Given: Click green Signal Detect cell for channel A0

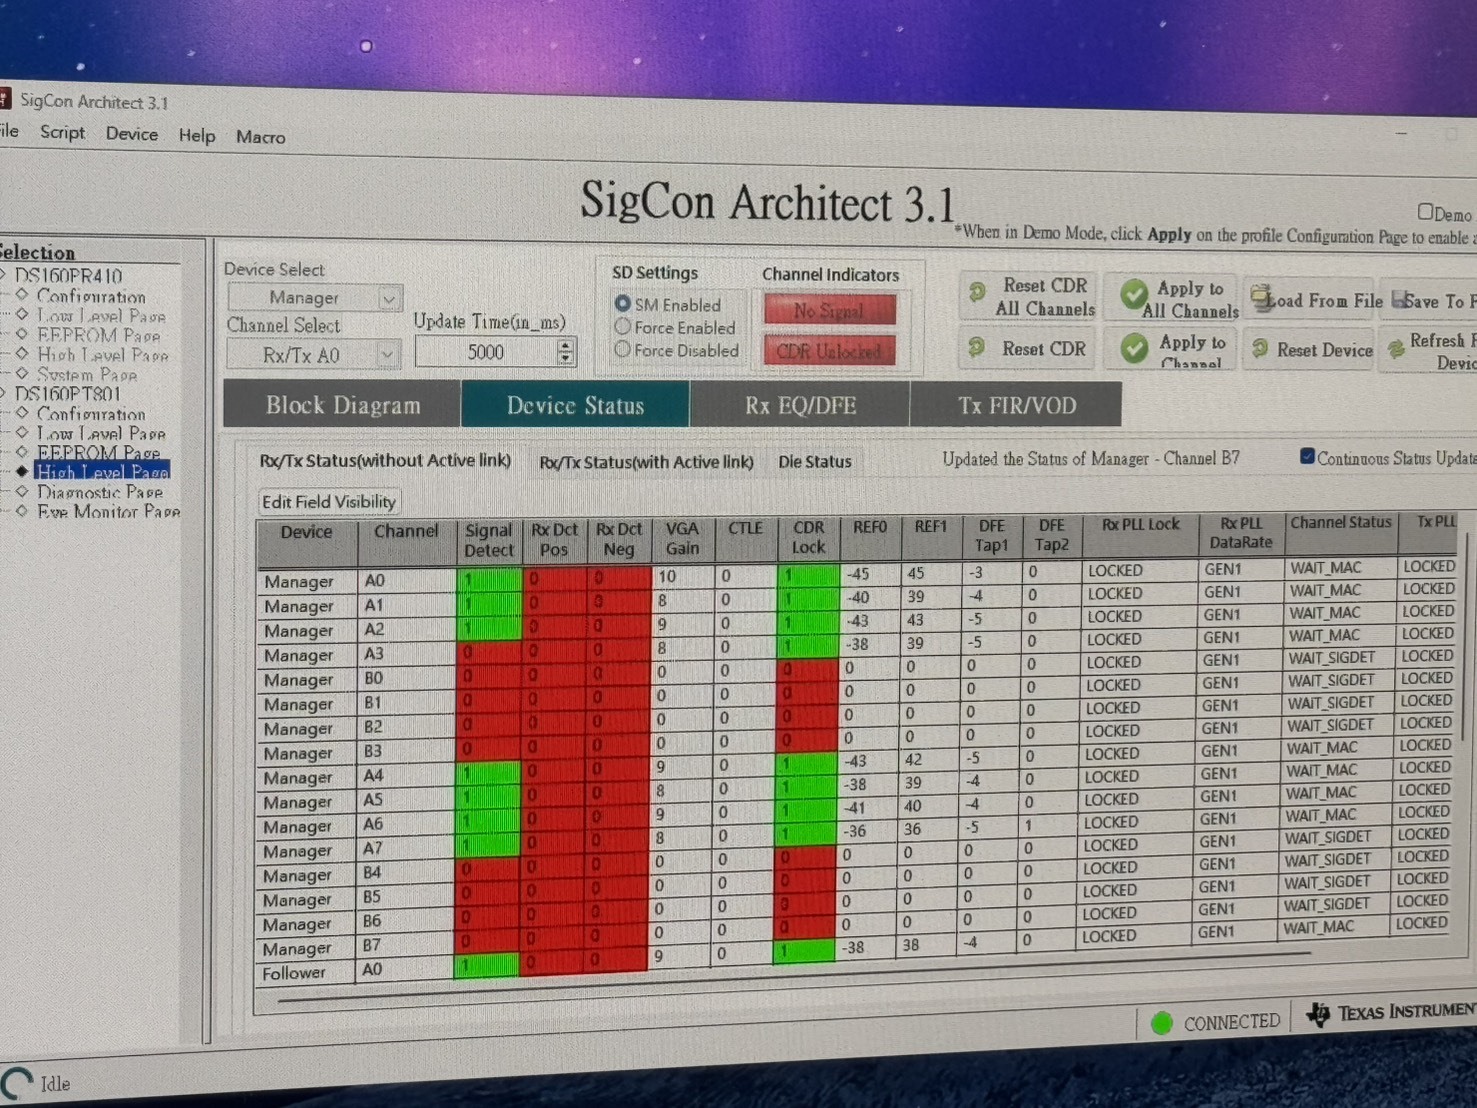Looking at the screenshot, I should pyautogui.click(x=489, y=578).
